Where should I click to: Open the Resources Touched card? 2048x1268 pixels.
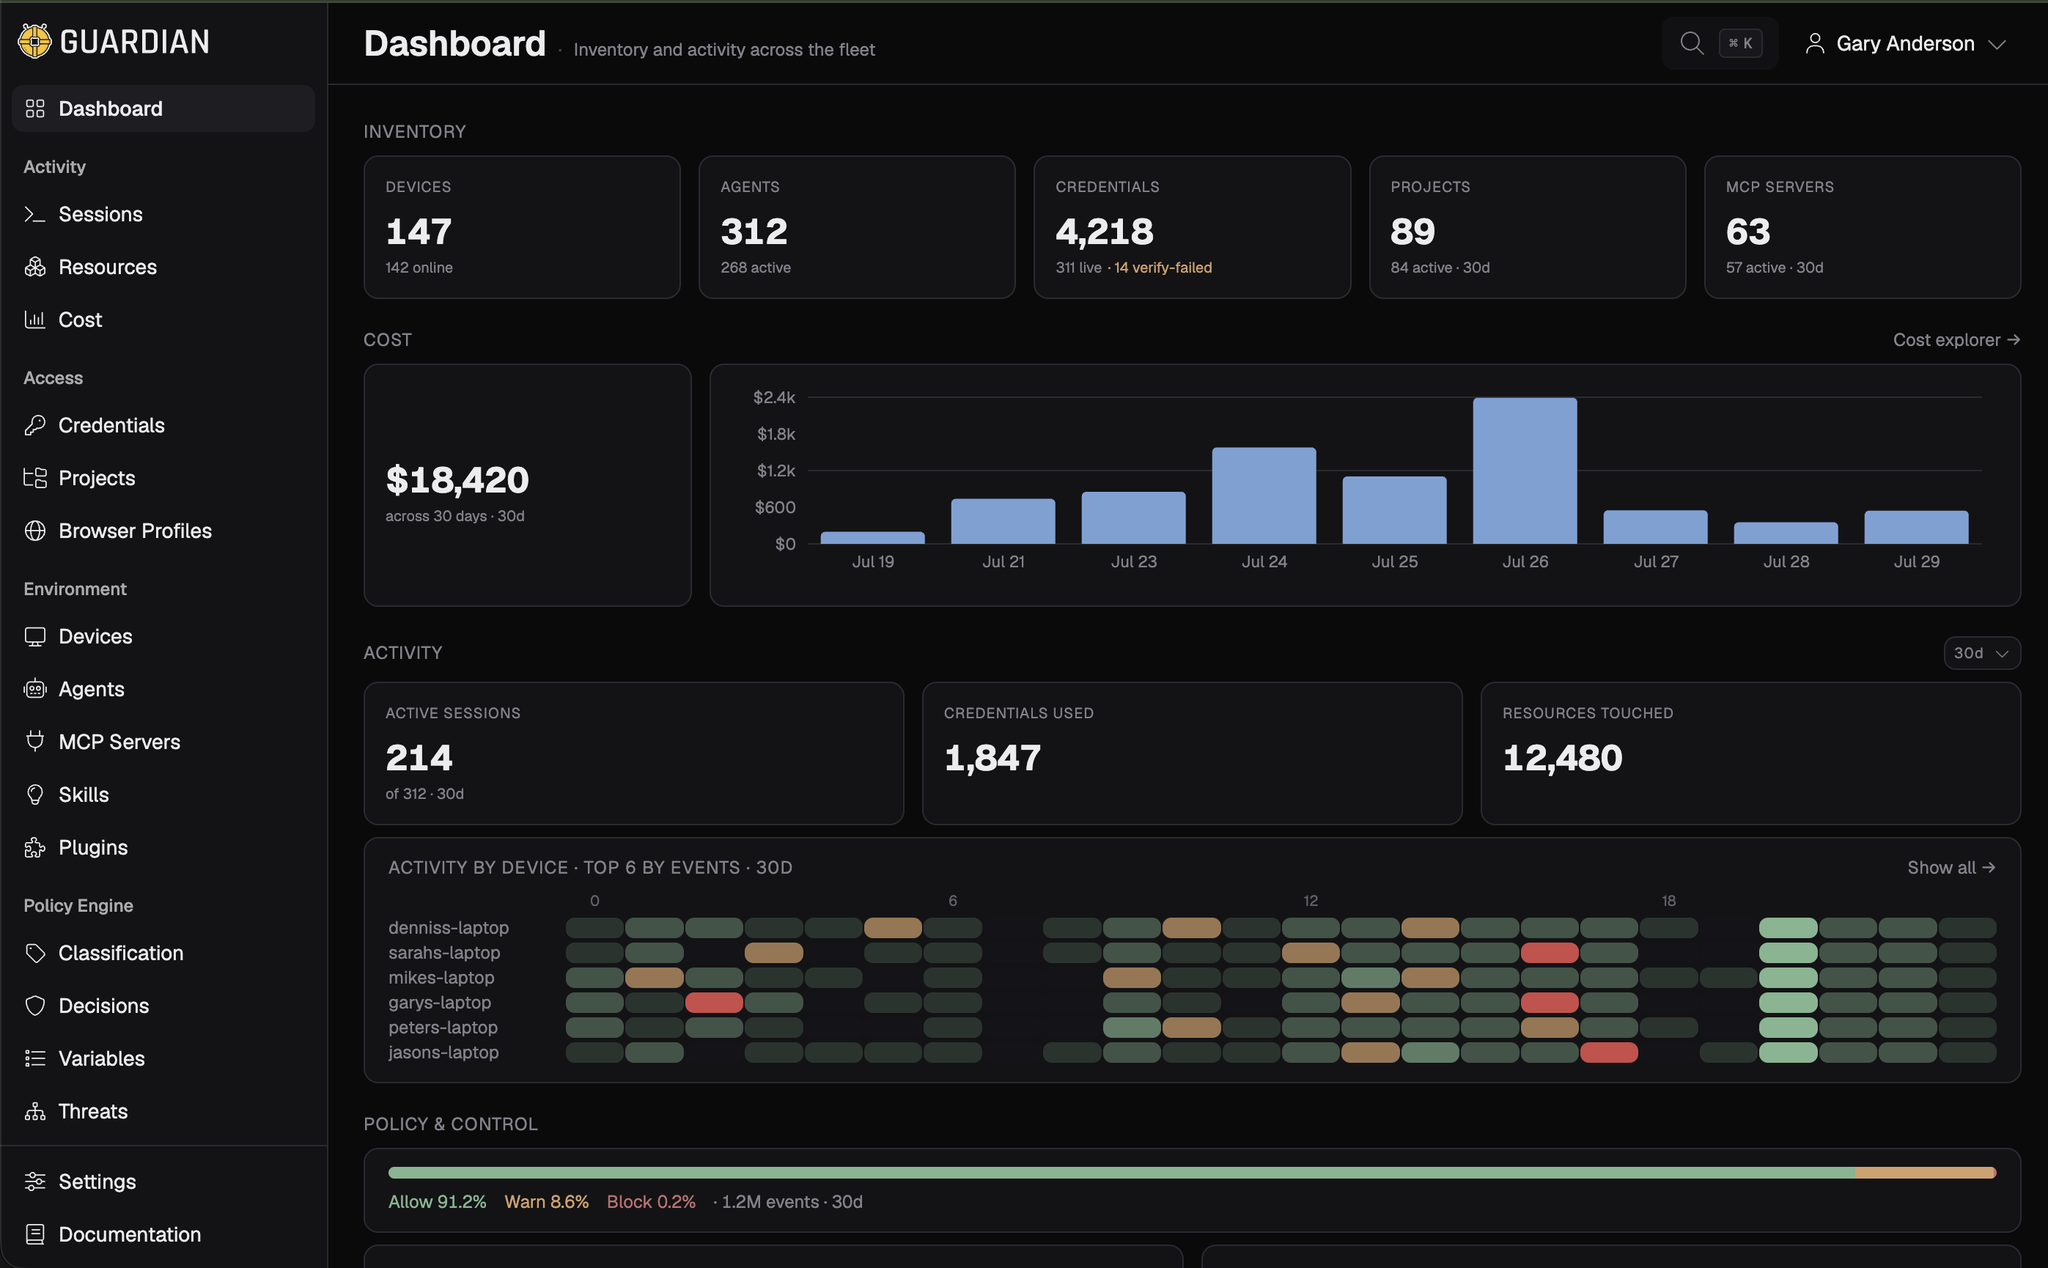[1750, 754]
